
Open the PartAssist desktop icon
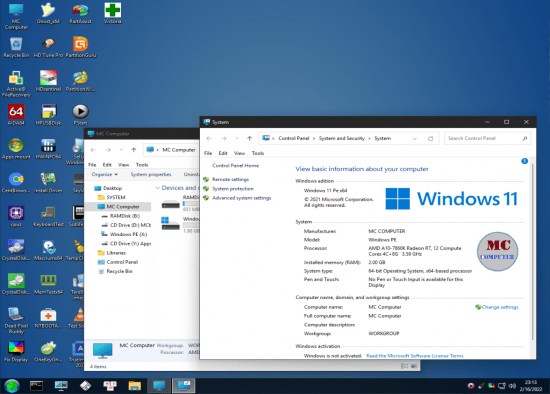(80, 13)
